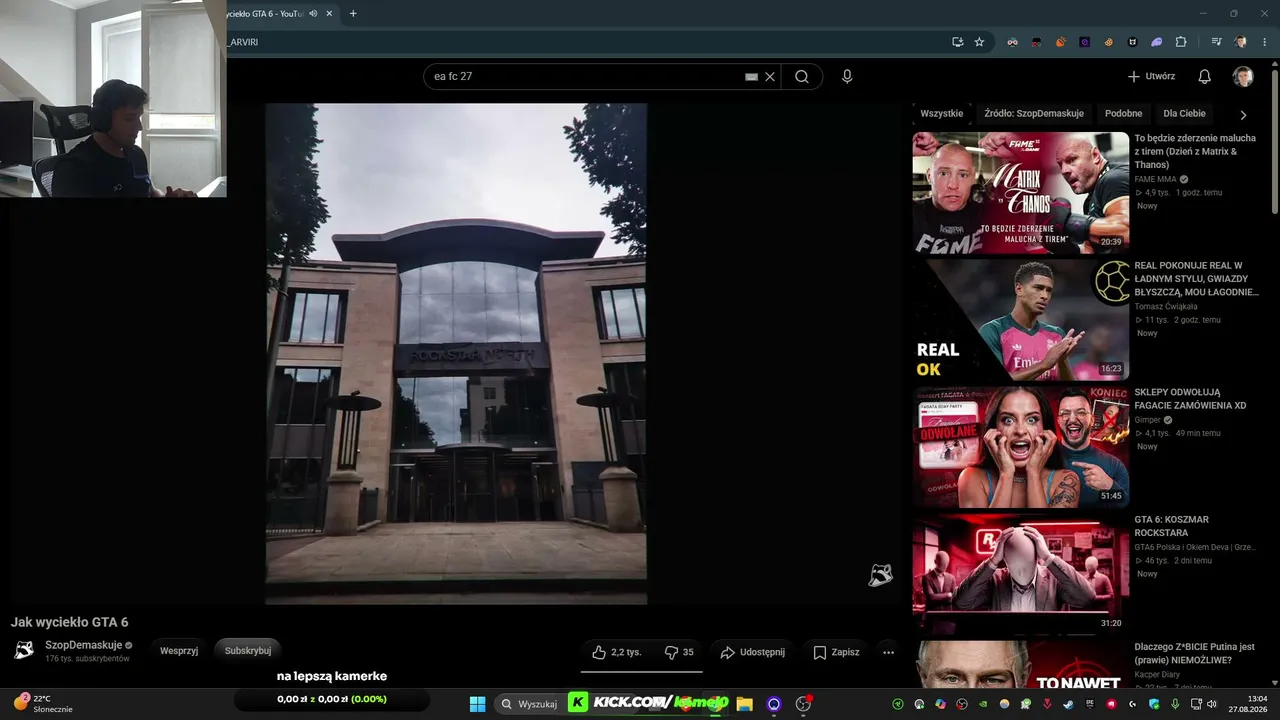Click the Utwórz create button
Viewport: 1280px width, 720px height.
pos(1152,77)
